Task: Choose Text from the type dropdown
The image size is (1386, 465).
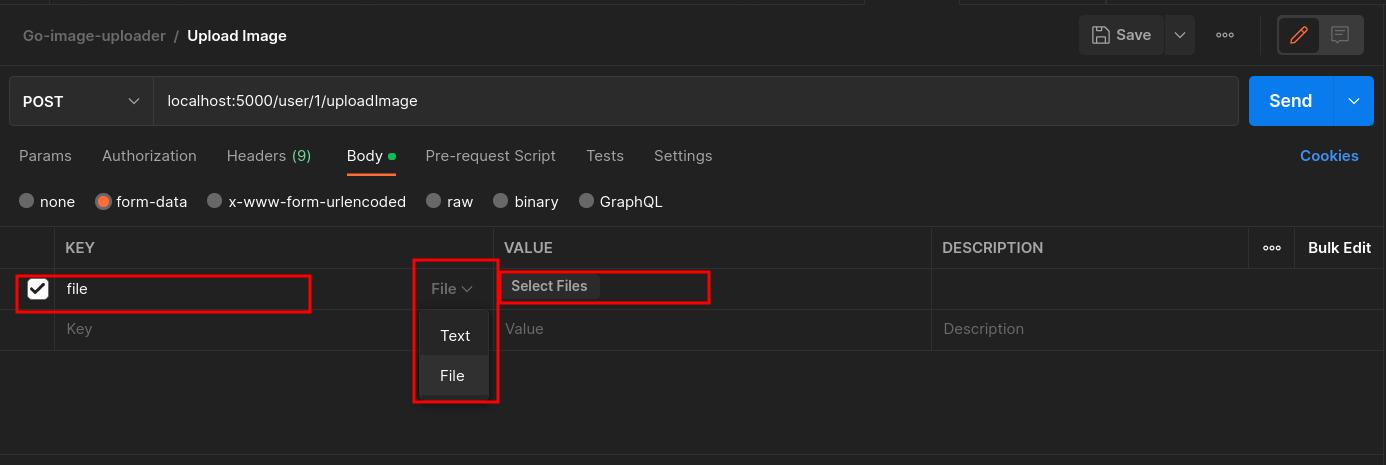Action: pyautogui.click(x=455, y=336)
